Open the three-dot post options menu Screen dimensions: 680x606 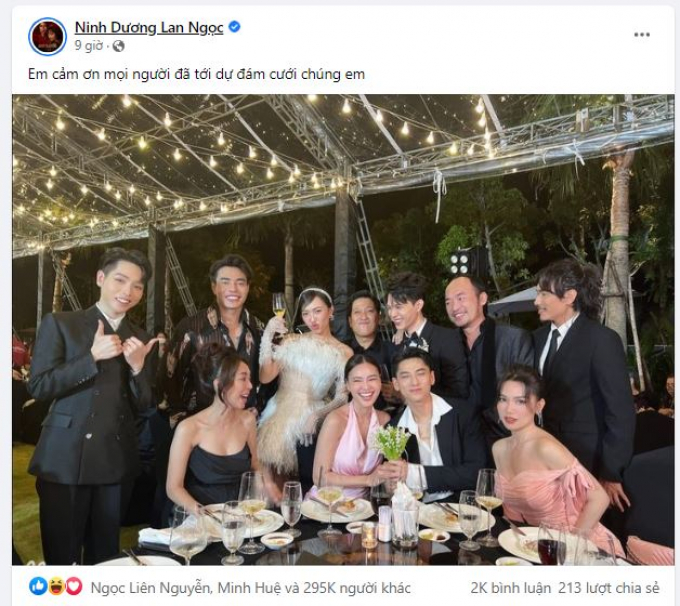tap(641, 35)
